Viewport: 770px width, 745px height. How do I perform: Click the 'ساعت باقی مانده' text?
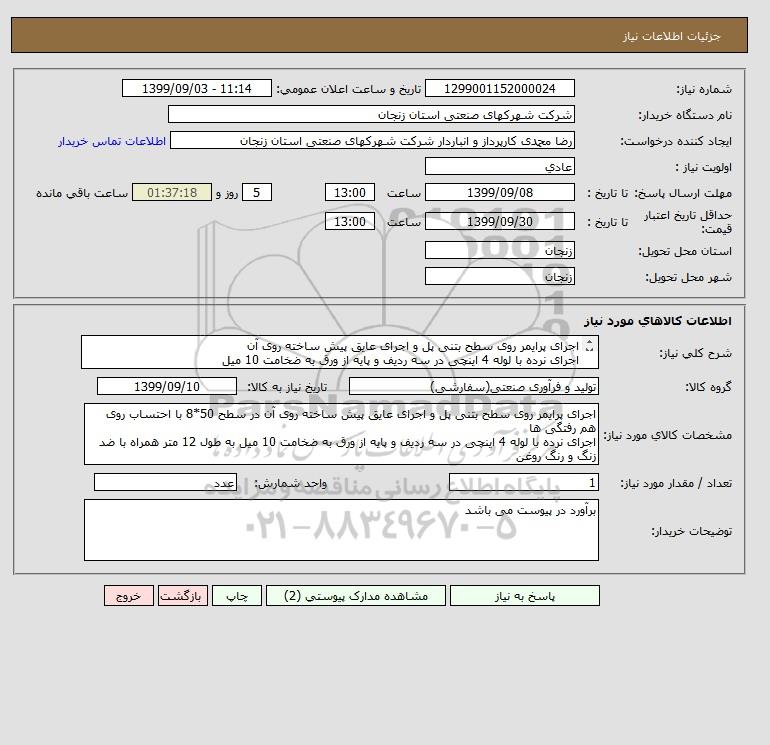pyautogui.click(x=82, y=193)
